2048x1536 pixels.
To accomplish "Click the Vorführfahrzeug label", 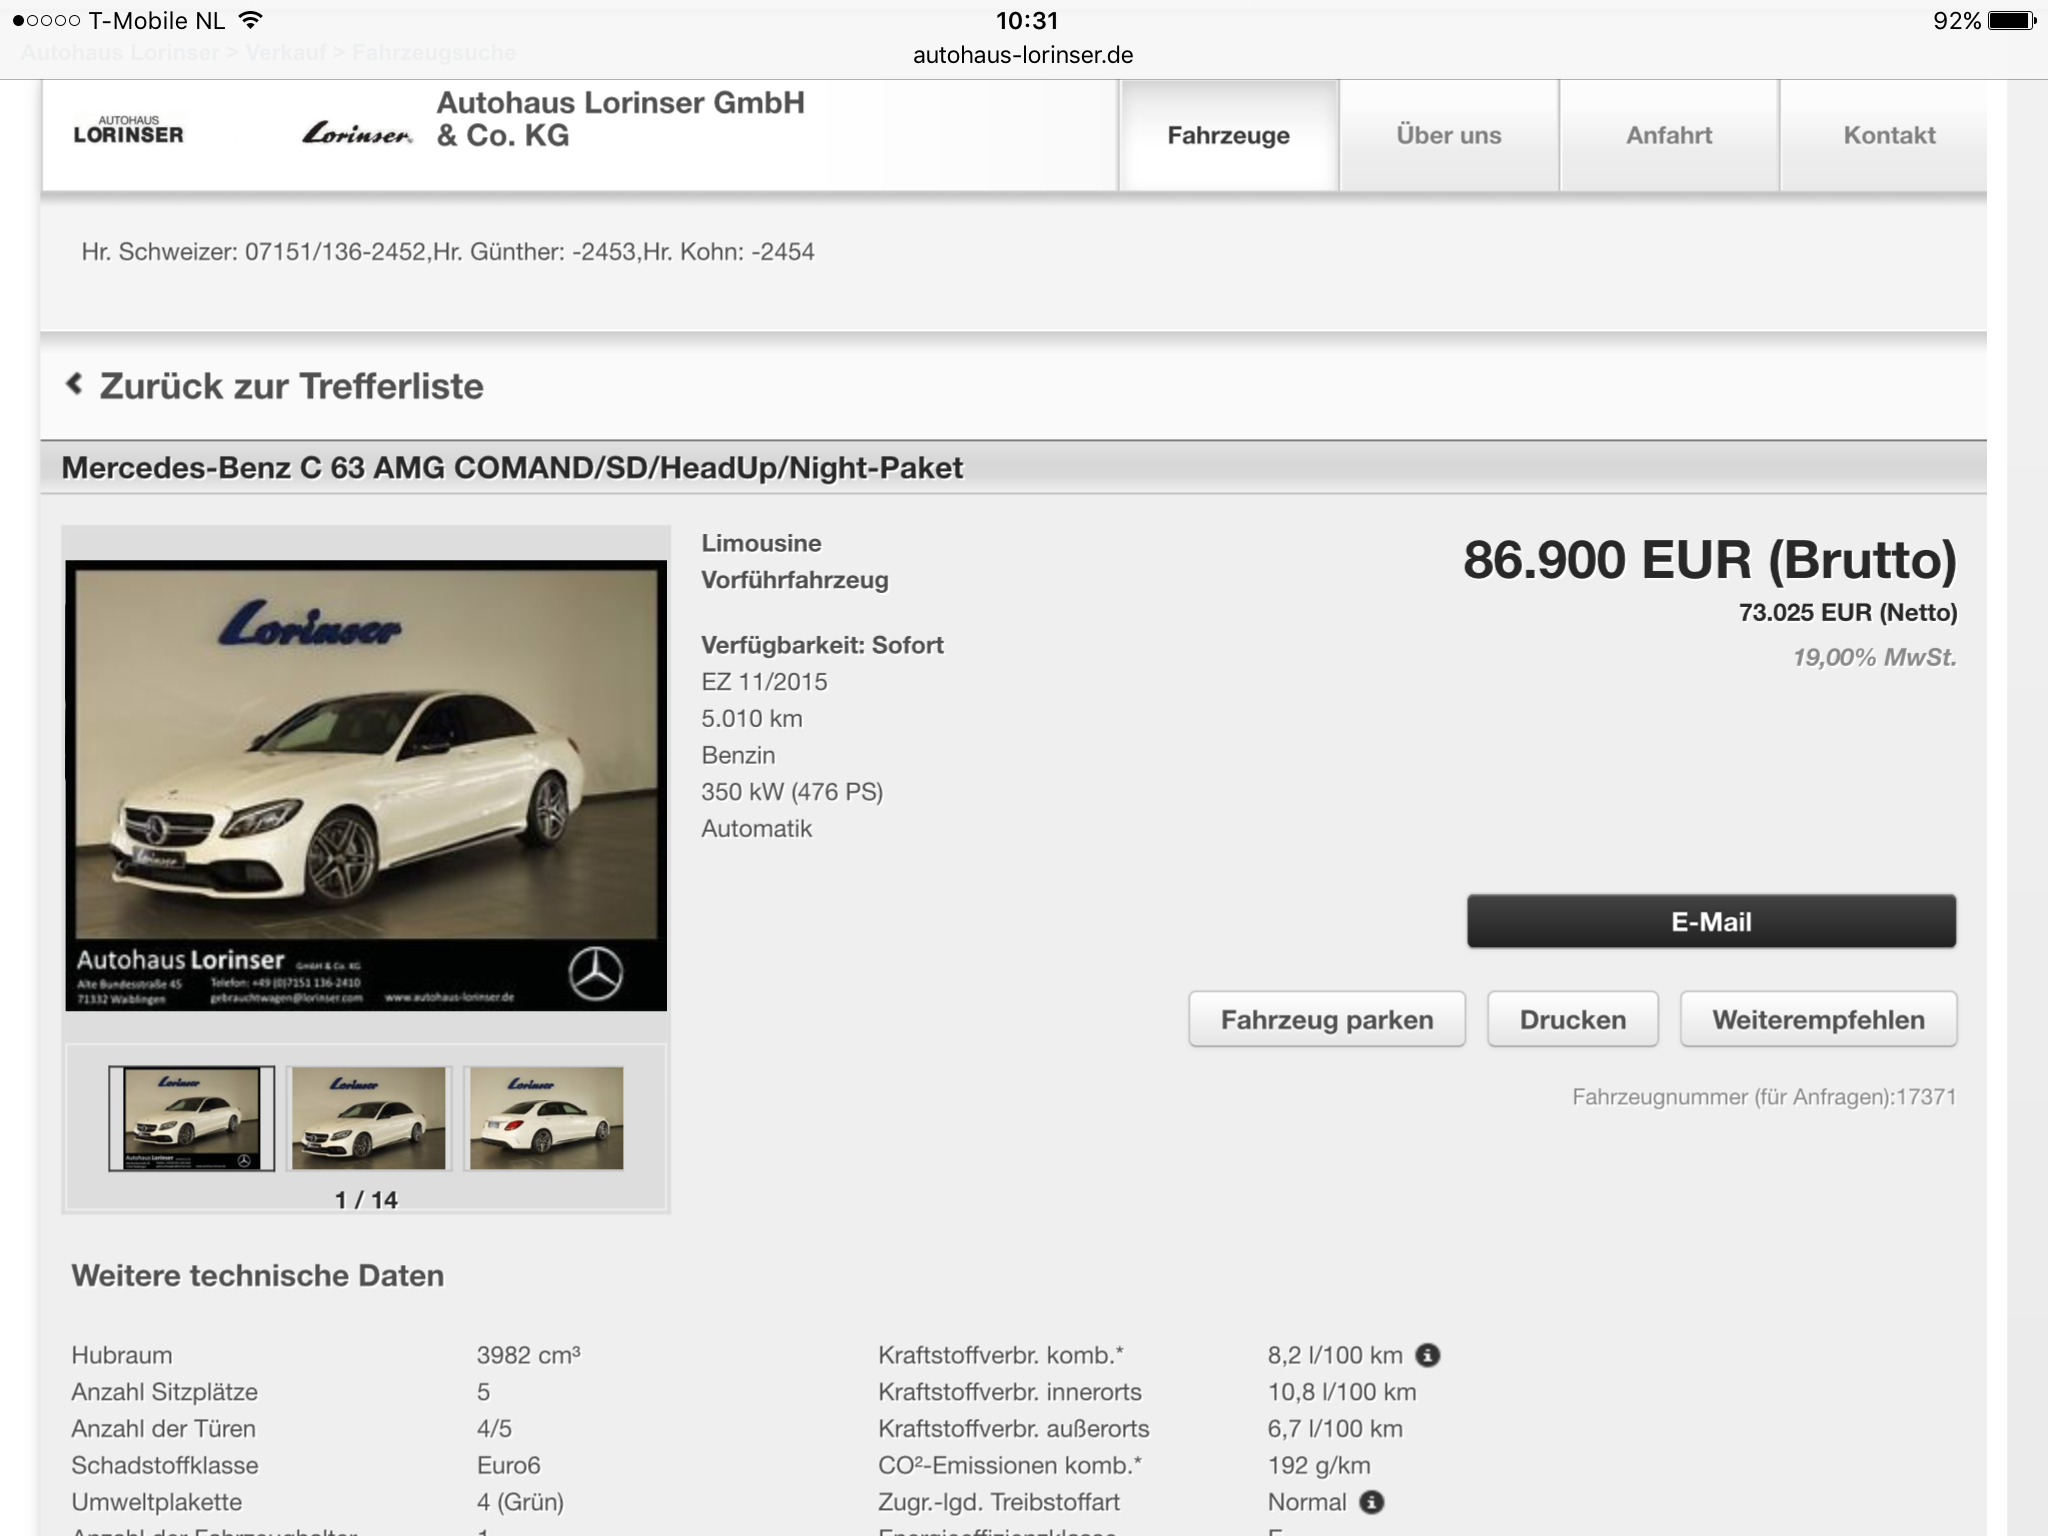I will pyautogui.click(x=795, y=580).
